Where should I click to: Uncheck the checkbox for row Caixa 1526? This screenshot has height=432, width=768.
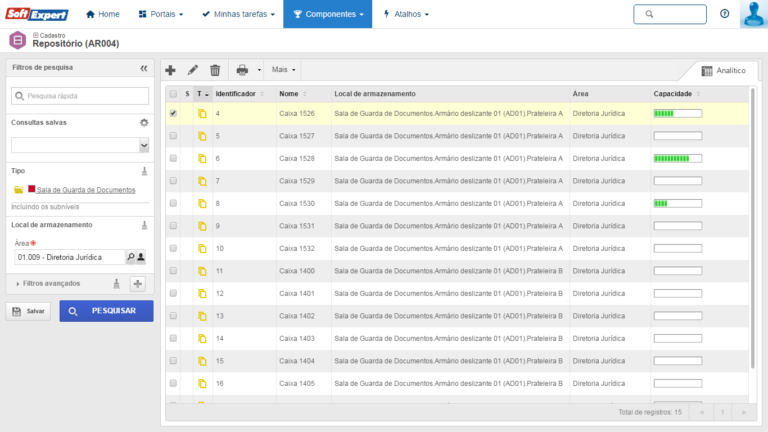pos(173,114)
